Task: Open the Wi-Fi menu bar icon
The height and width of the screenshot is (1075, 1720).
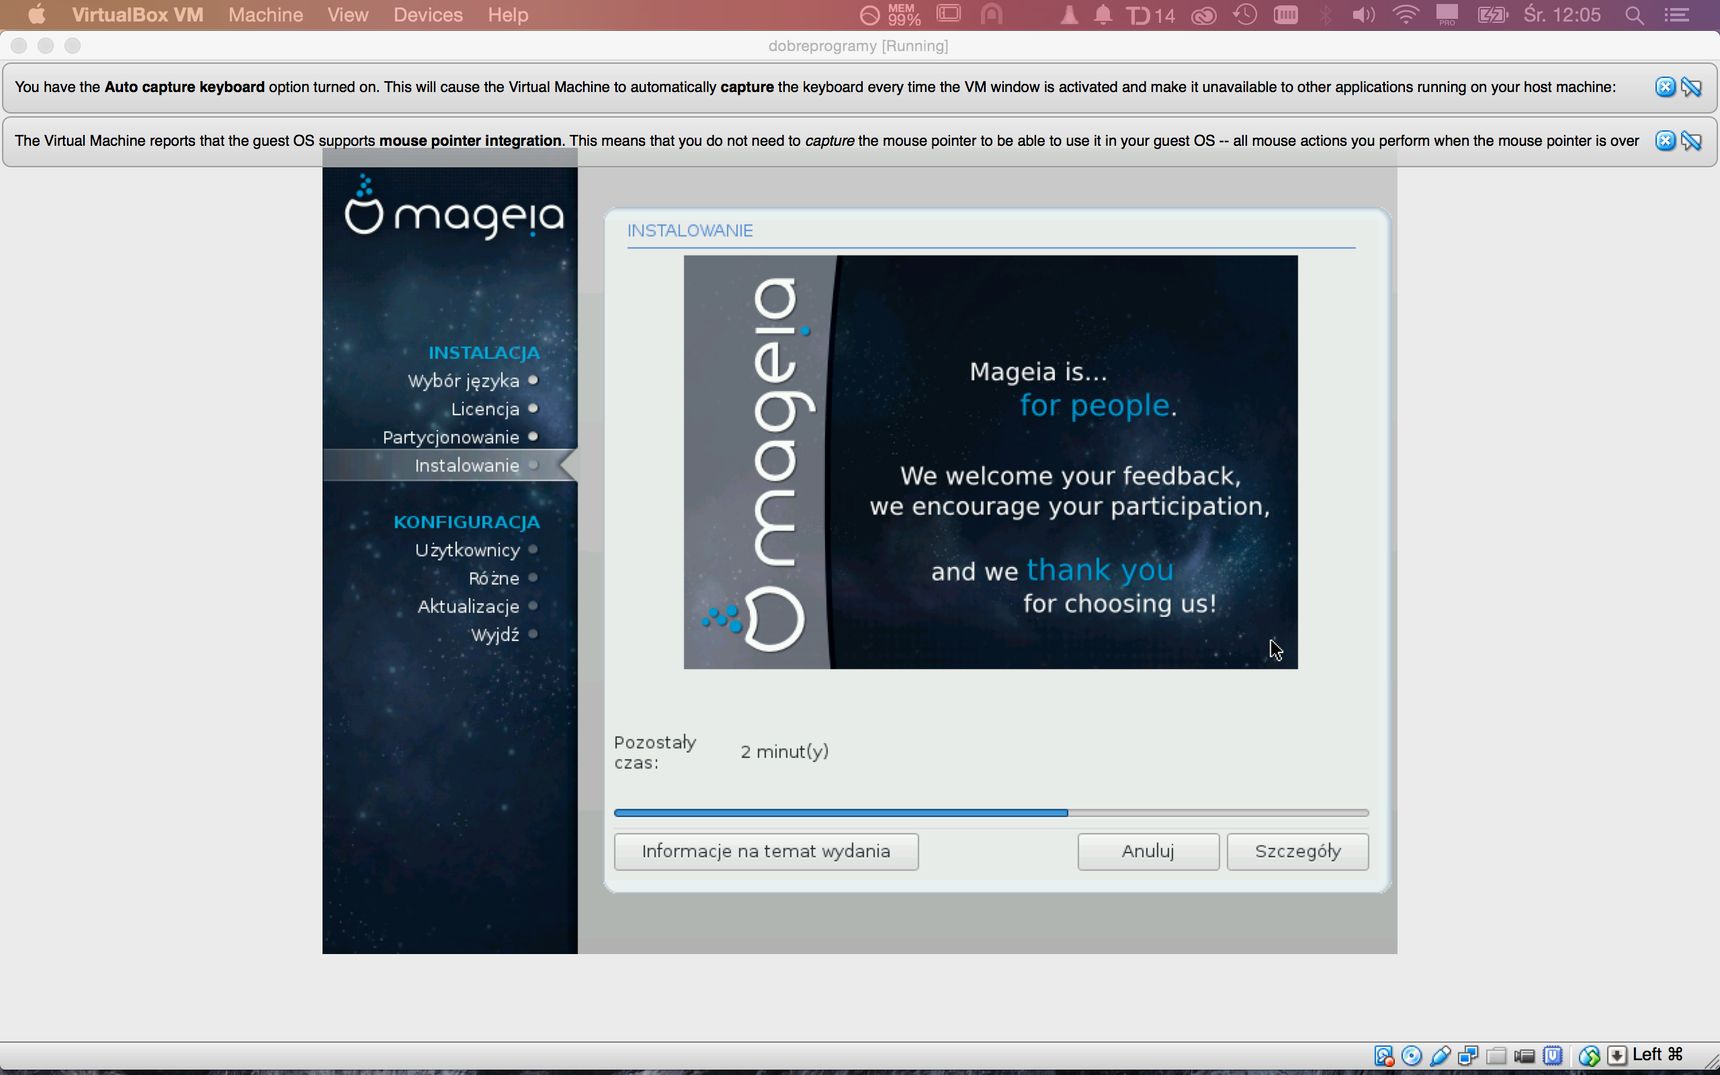Action: point(1406,15)
